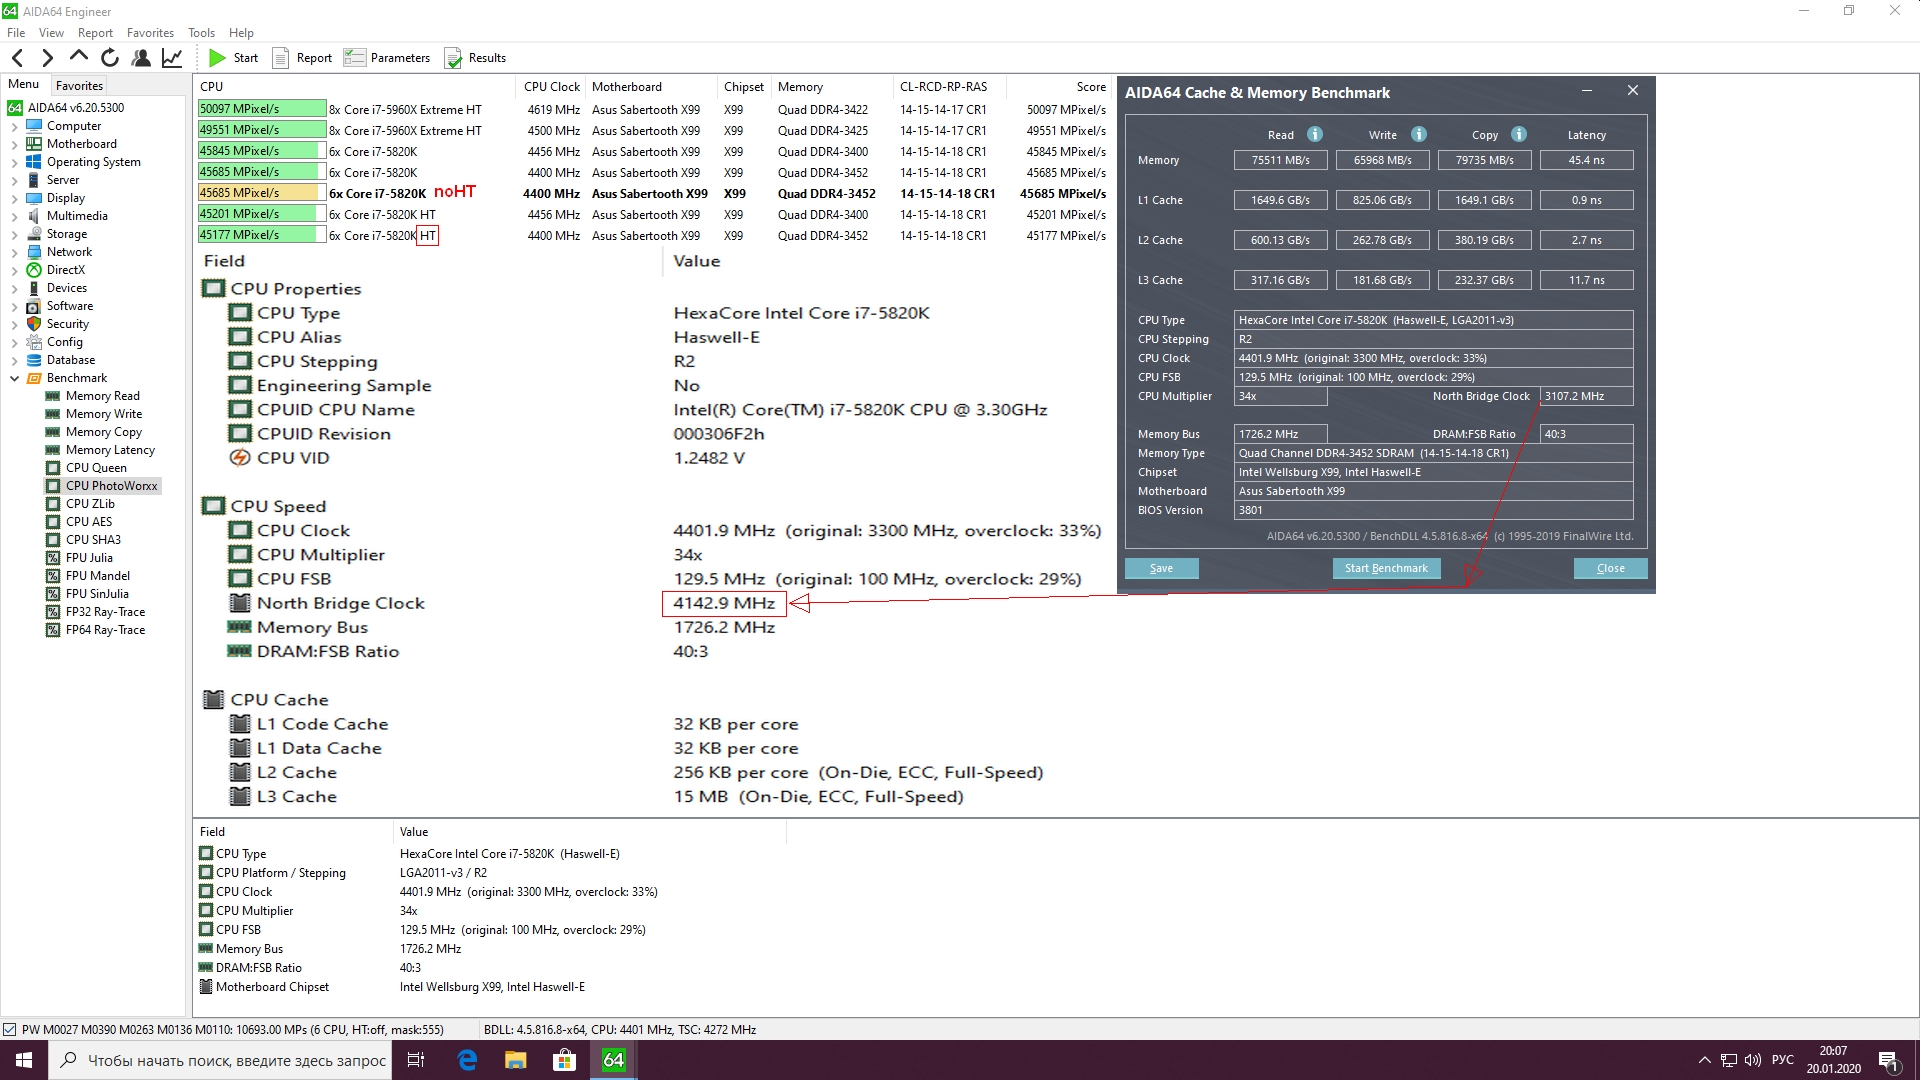The width and height of the screenshot is (1920, 1080).
Task: Click the Read column info icon
Action: click(1315, 134)
